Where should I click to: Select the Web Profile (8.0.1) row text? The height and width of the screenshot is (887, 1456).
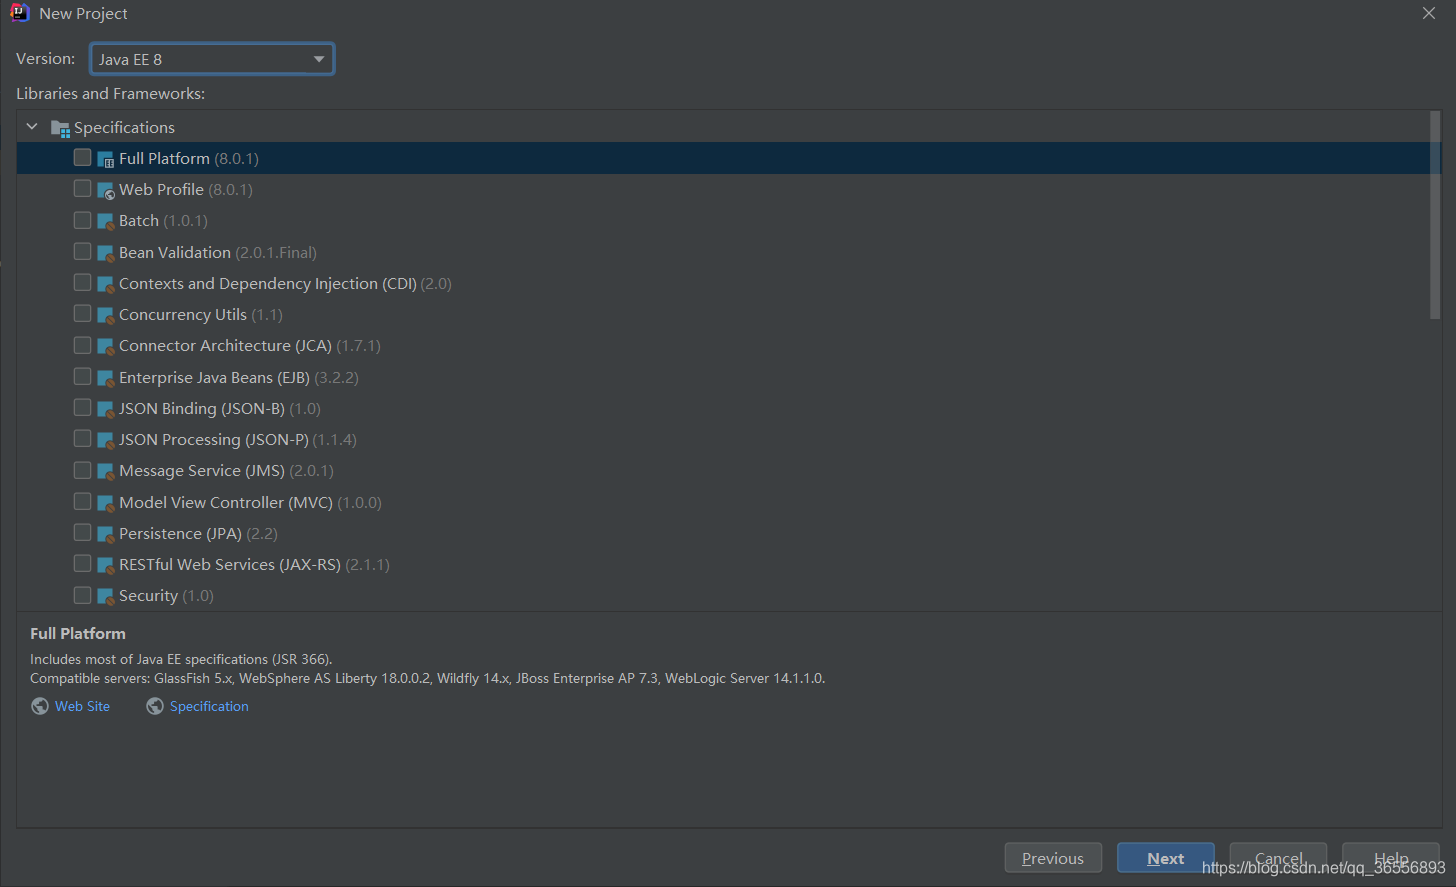pyautogui.click(x=186, y=190)
